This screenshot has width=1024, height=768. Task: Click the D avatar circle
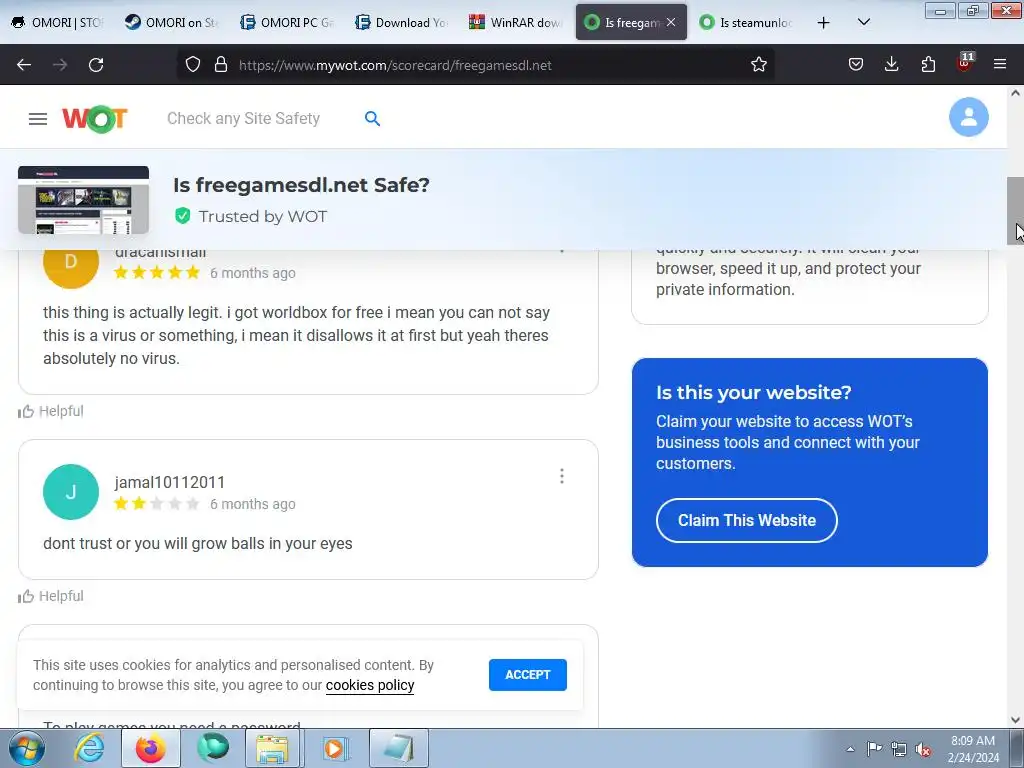coord(71,264)
